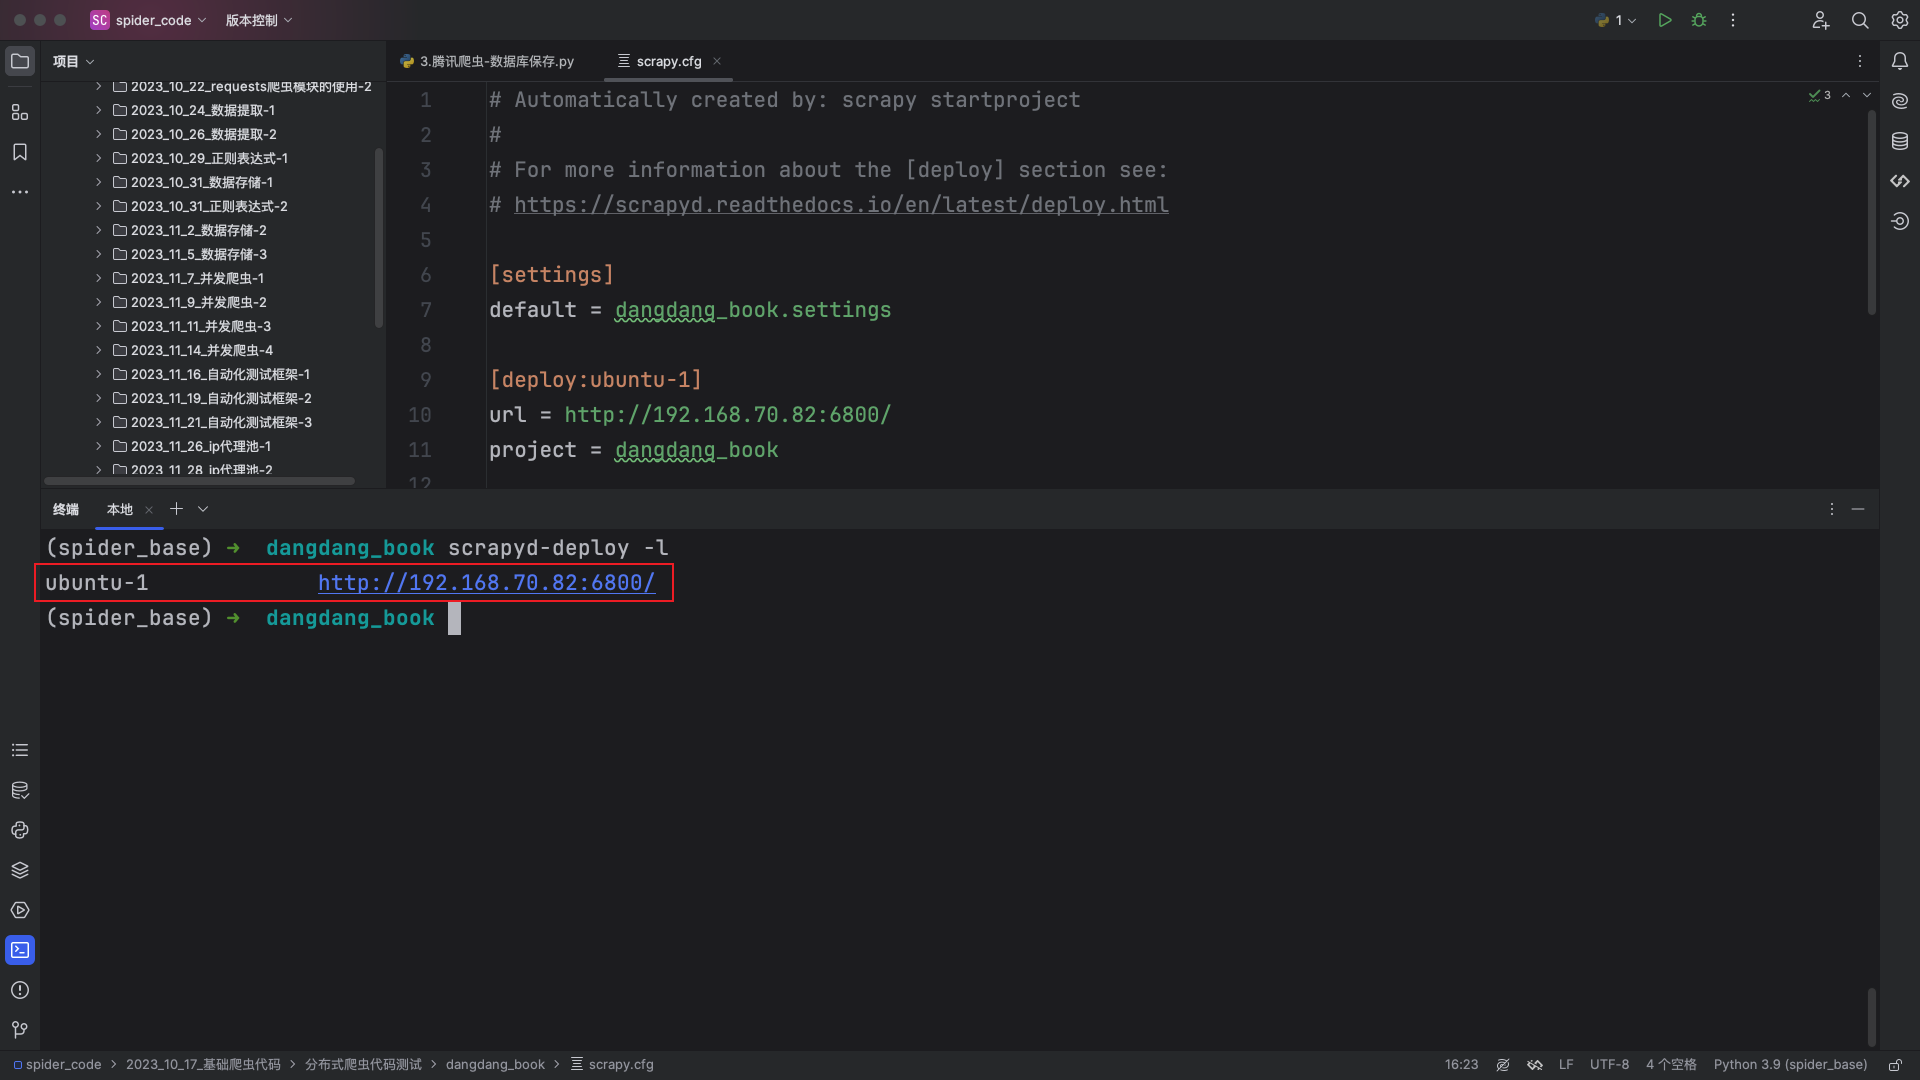The image size is (1920, 1080).
Task: Open the bookmarks icon in sidebar
Action: click(x=20, y=152)
